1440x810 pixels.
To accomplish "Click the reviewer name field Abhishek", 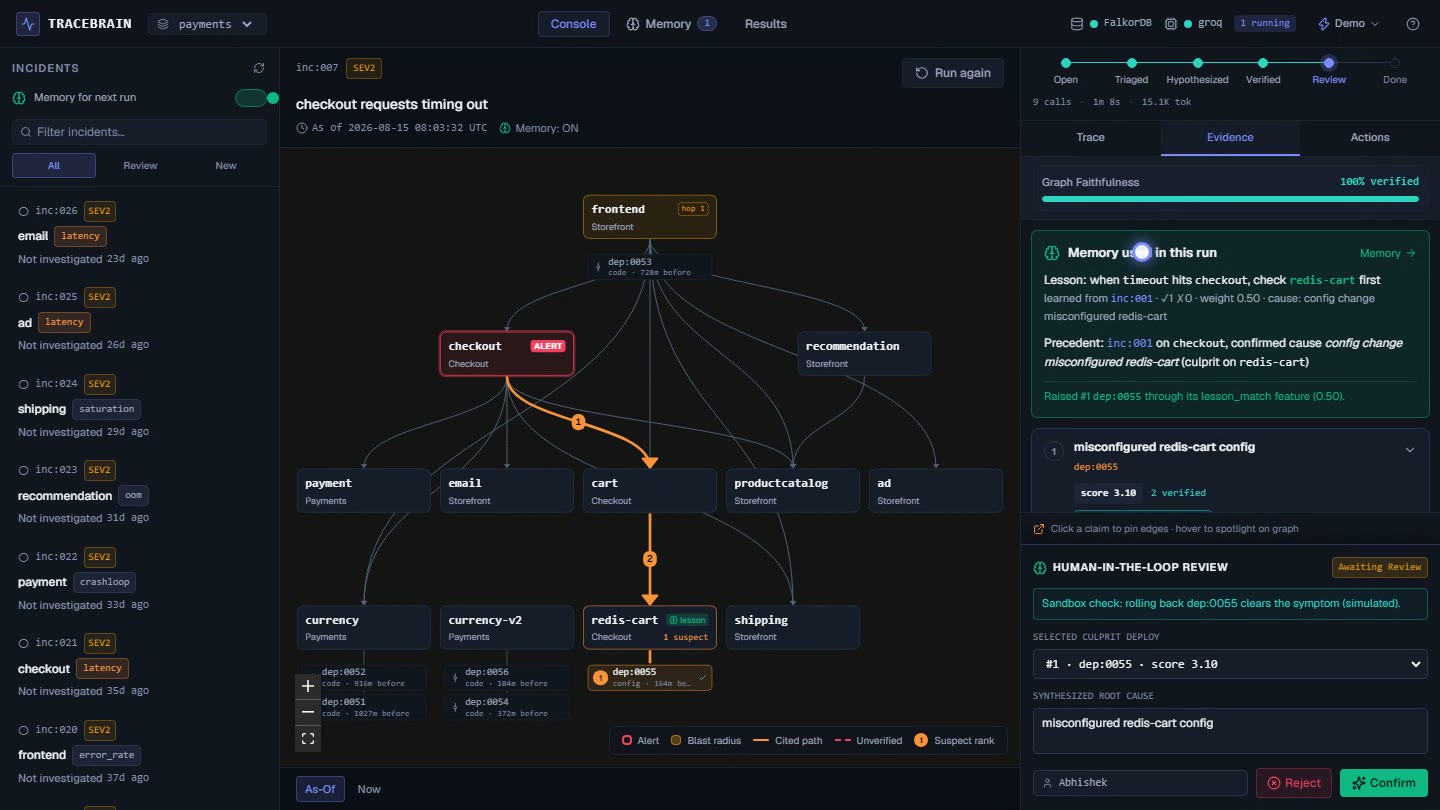I will click(1140, 783).
